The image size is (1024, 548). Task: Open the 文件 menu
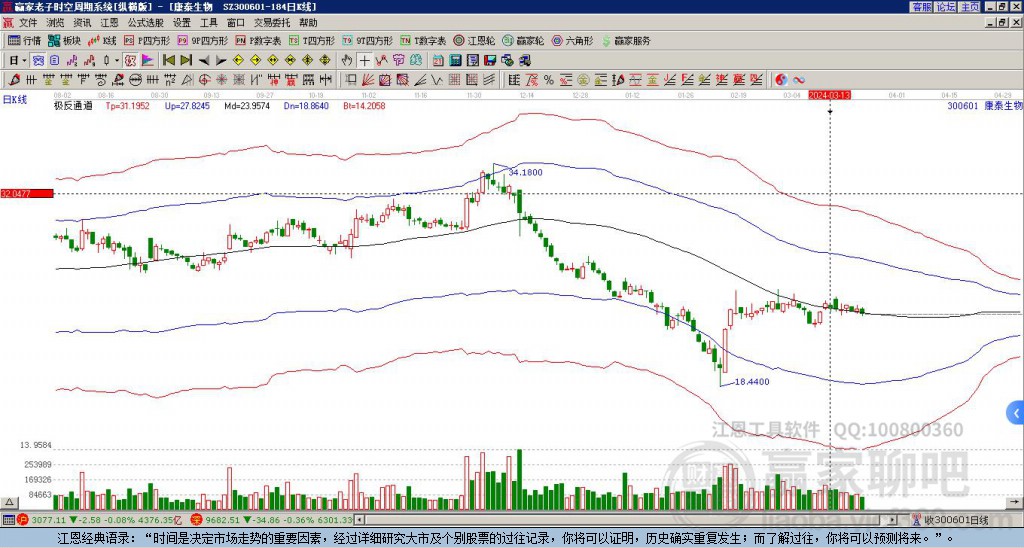click(x=28, y=23)
